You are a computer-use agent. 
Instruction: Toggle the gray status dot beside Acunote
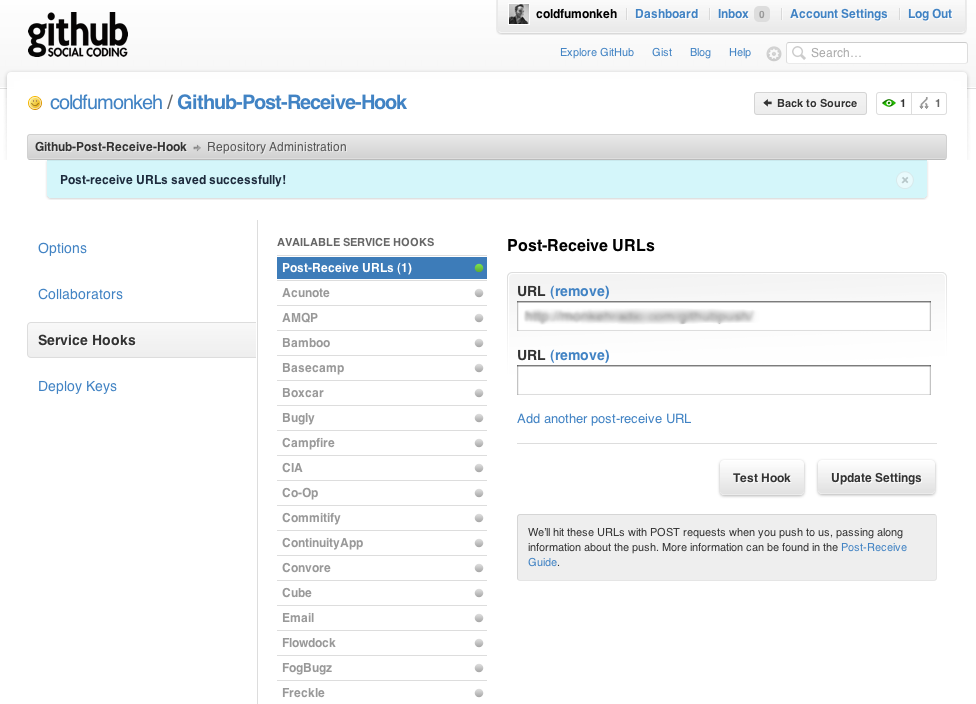[479, 293]
